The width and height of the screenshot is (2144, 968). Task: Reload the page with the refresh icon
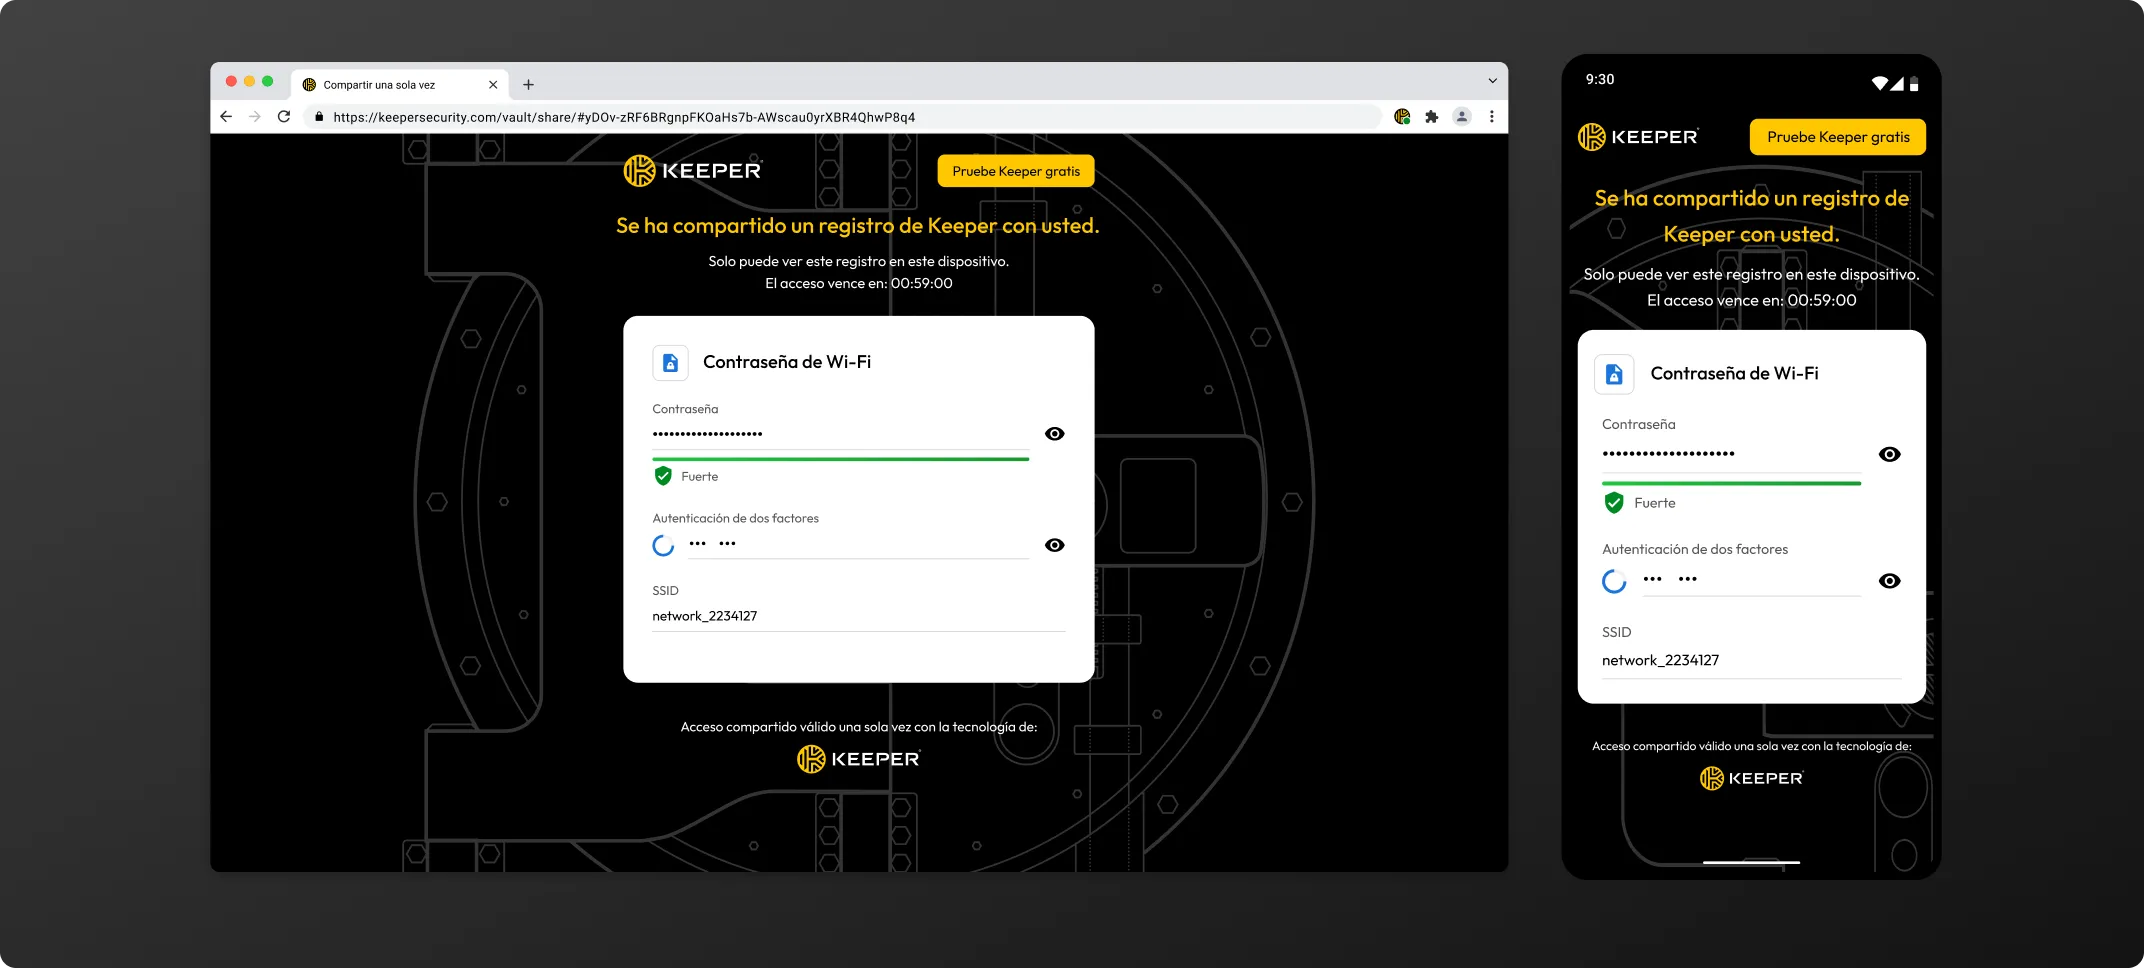tap(284, 116)
